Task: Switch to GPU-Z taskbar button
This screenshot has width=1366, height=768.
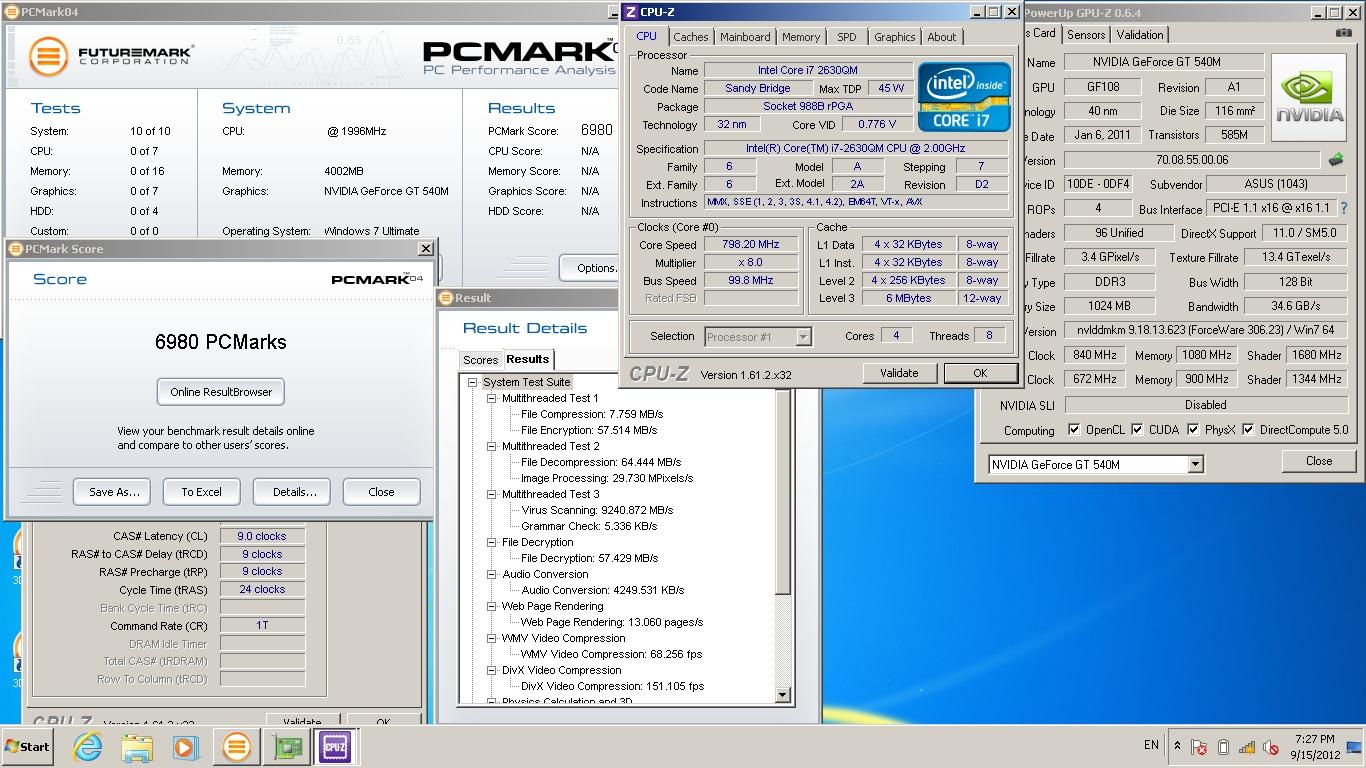Action: [287, 747]
